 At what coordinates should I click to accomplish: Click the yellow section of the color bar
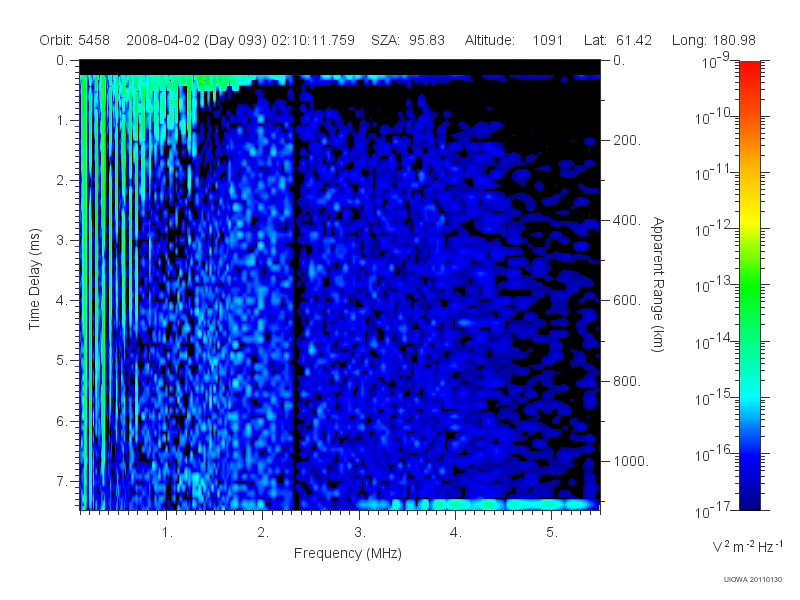749,217
